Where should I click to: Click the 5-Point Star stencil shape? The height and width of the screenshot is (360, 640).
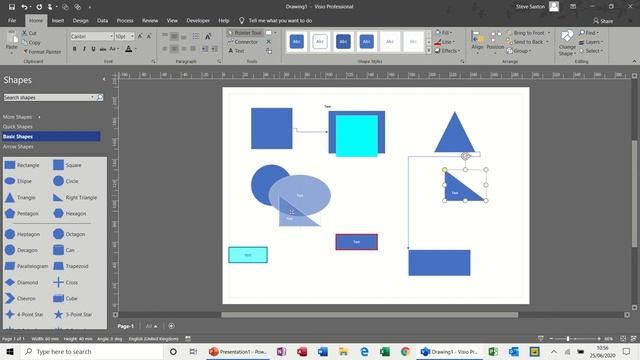pyautogui.click(x=73, y=314)
